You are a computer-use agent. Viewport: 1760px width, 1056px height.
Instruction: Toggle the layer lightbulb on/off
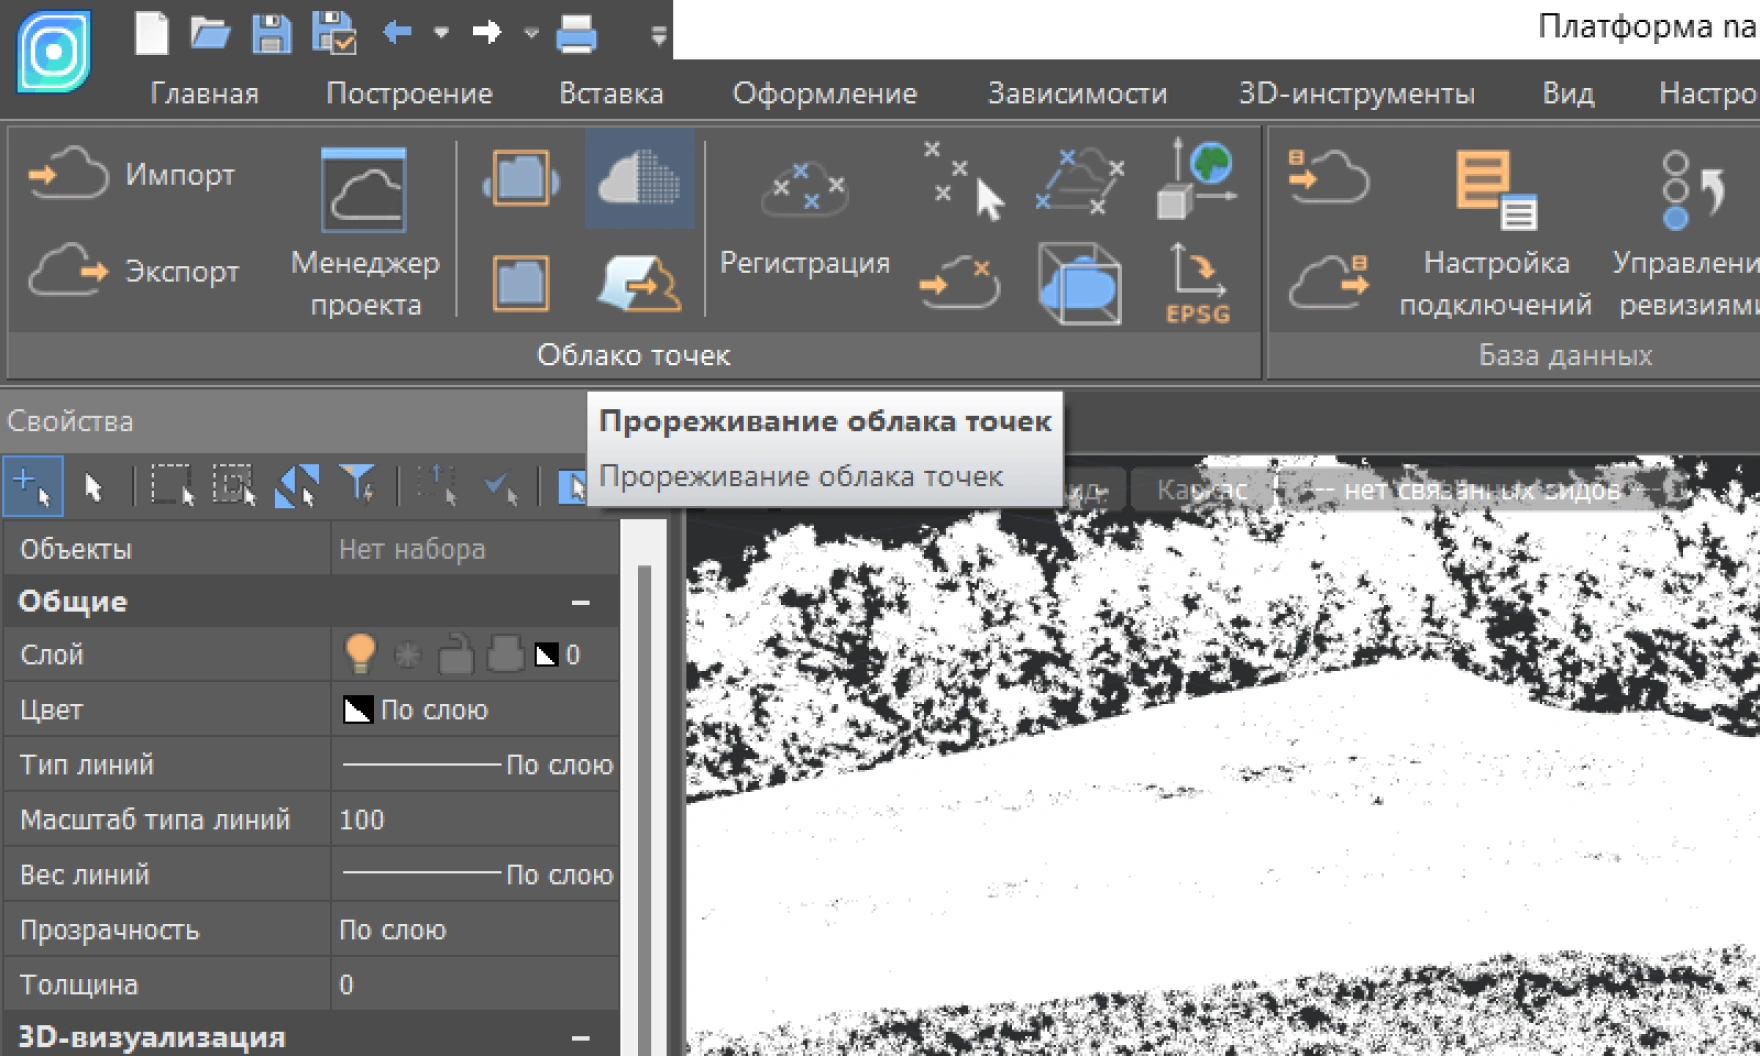359,655
